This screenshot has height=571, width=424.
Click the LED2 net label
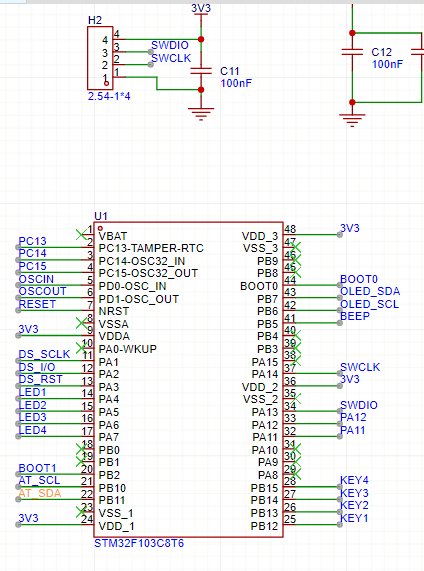(x=32, y=405)
